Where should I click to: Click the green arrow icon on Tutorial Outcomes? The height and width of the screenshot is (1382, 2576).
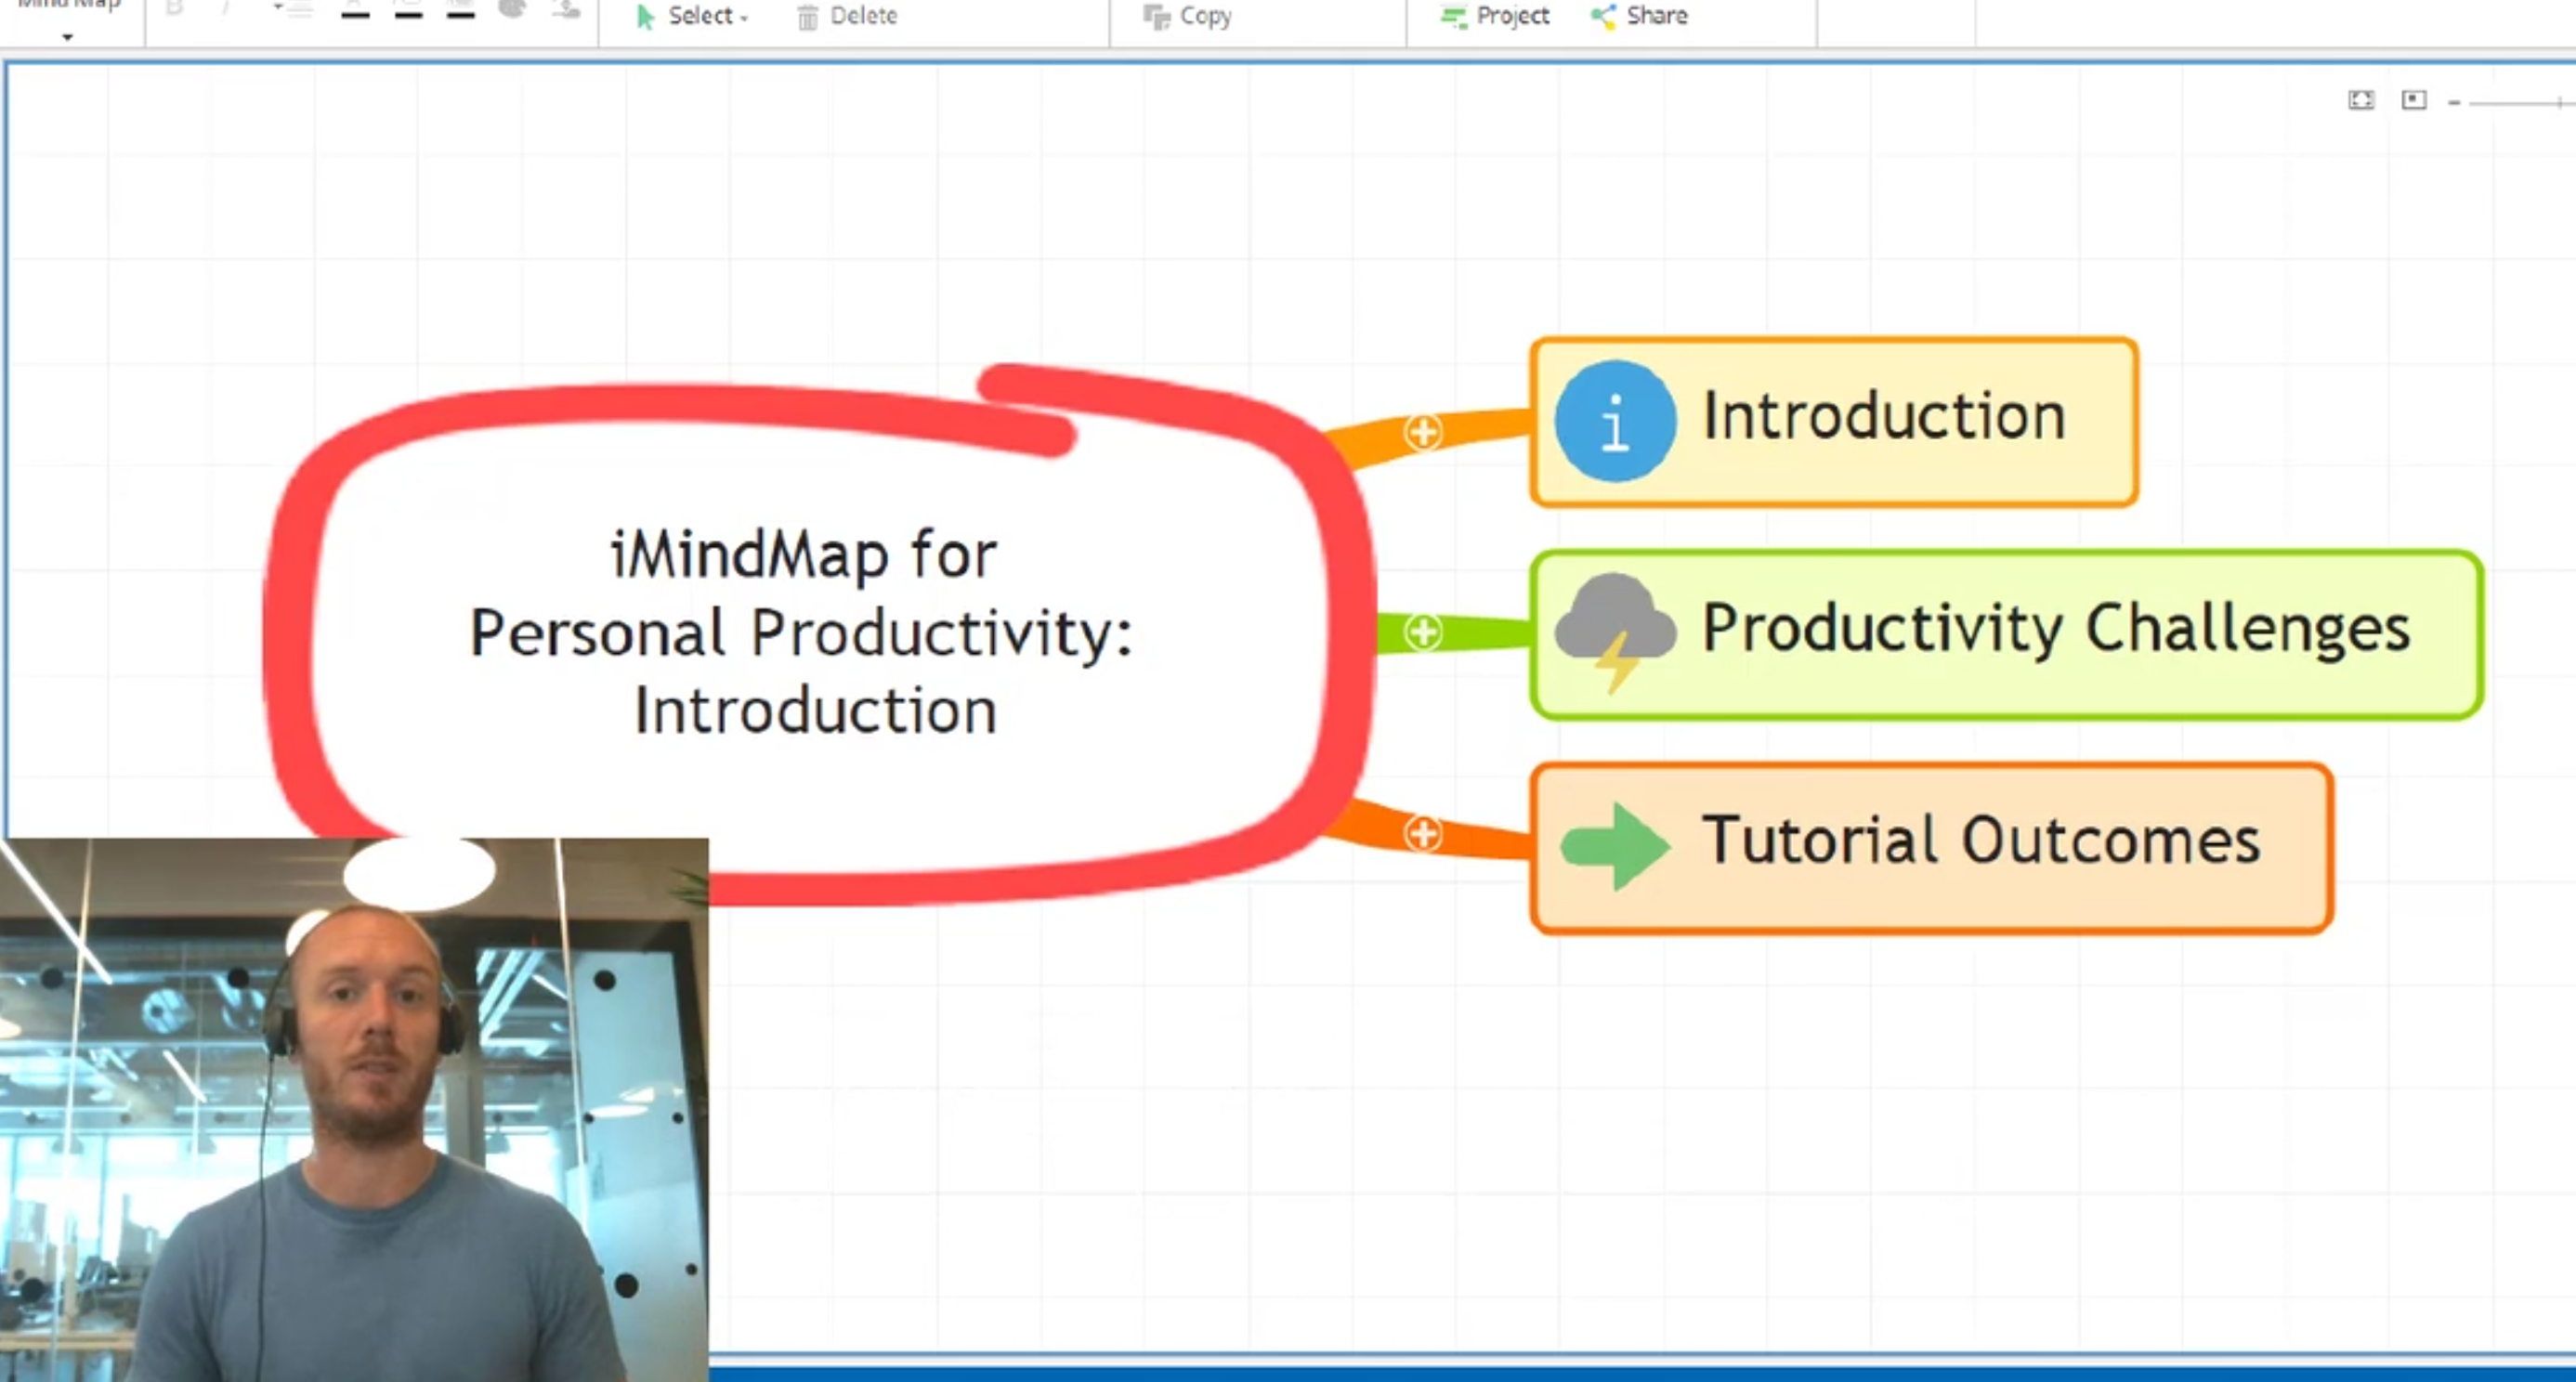[1615, 846]
